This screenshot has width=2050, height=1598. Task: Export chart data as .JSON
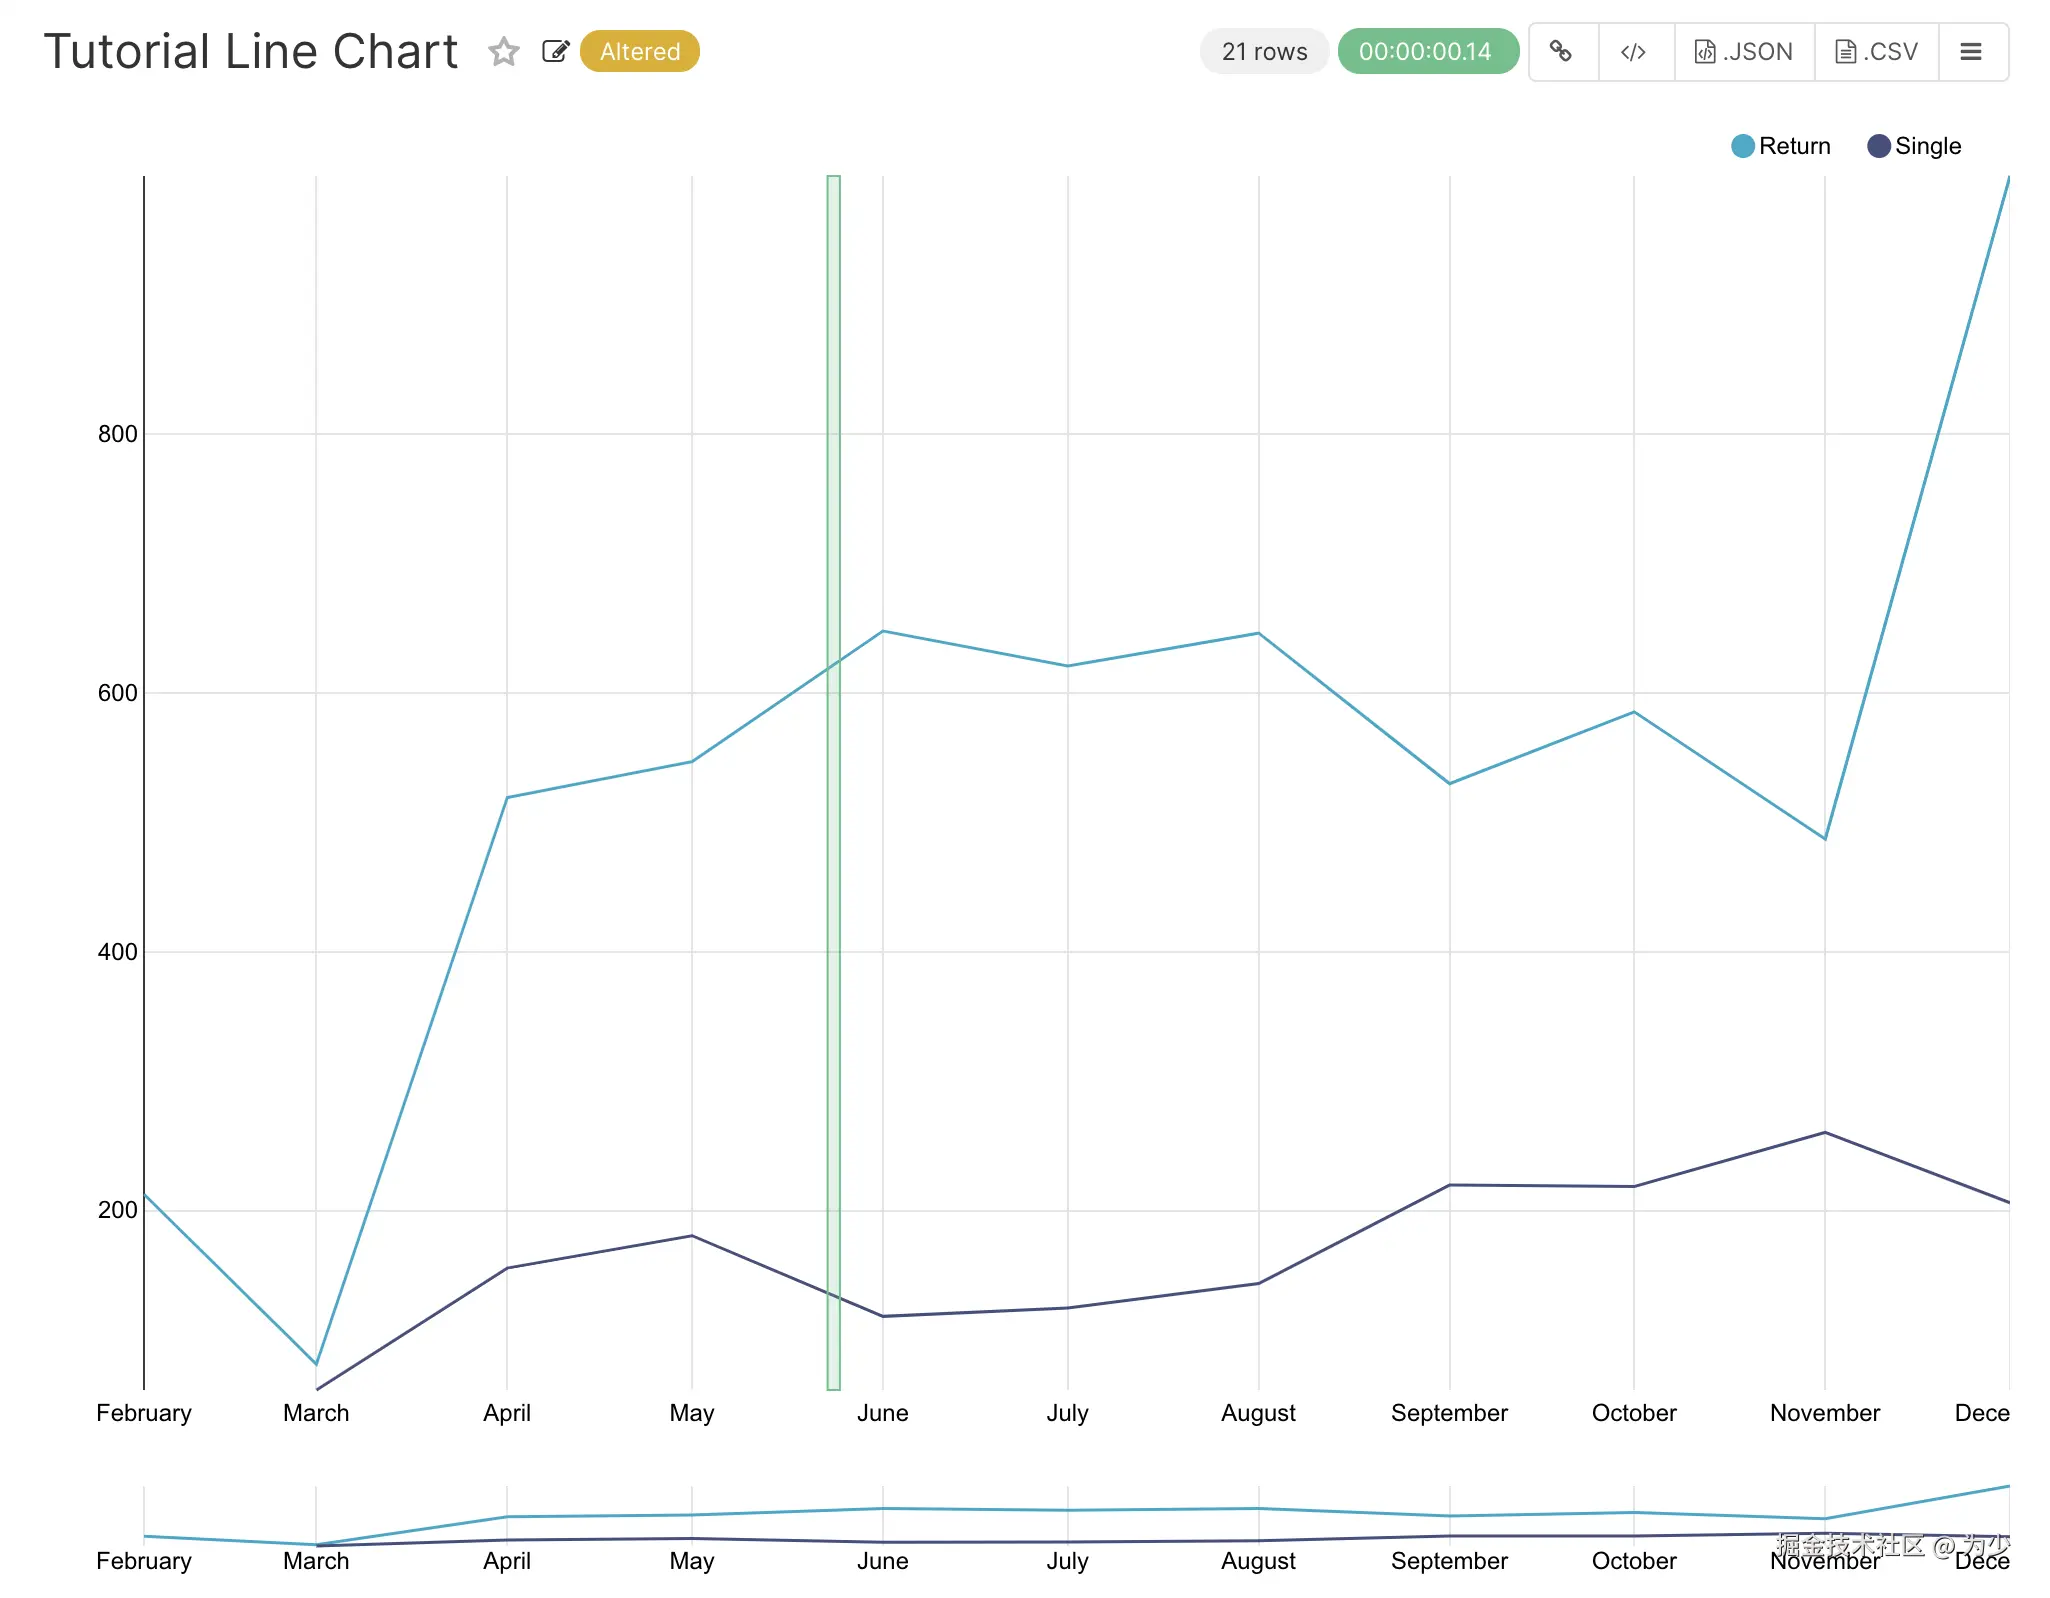click(1744, 52)
